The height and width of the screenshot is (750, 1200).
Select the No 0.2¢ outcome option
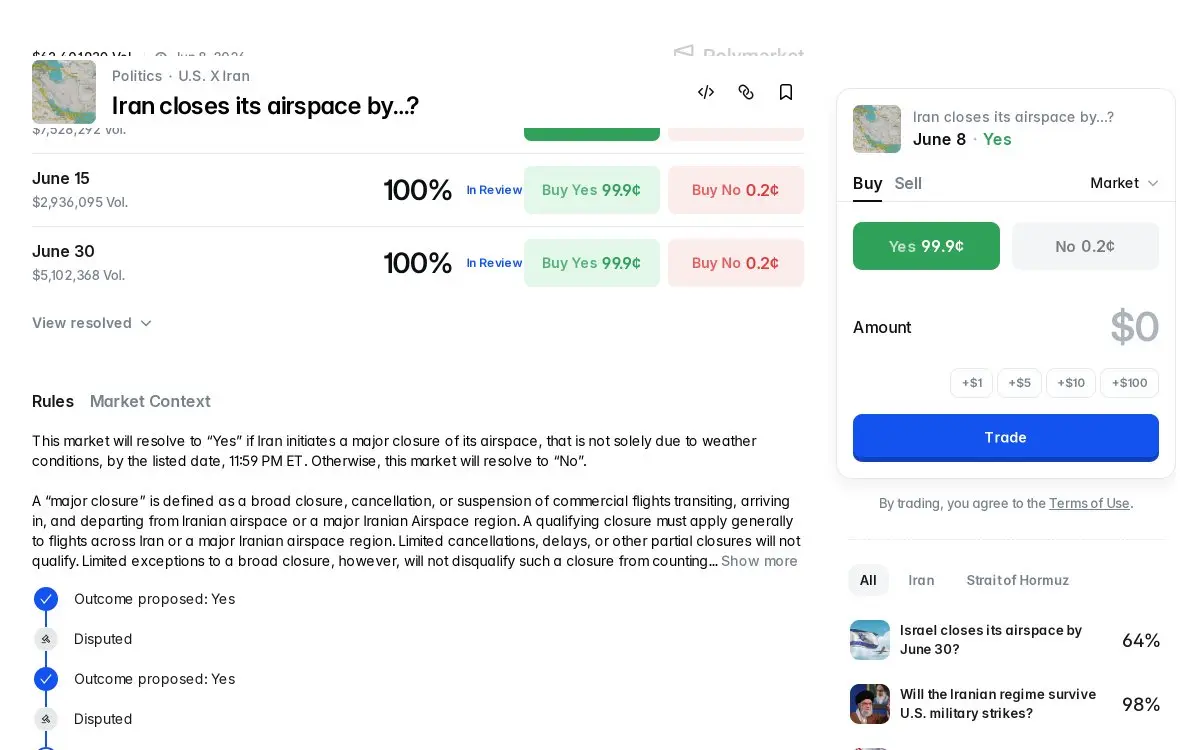tap(1085, 246)
